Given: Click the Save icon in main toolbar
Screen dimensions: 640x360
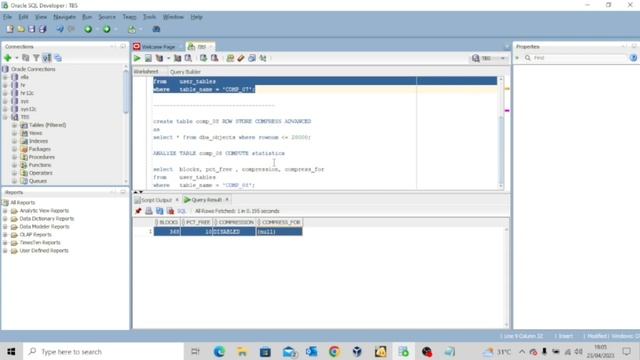Looking at the screenshot, I should (31, 29).
